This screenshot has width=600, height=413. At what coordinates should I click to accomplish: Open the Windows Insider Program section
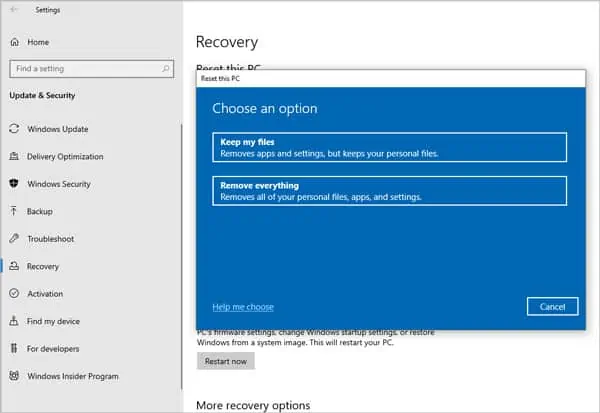coord(72,376)
